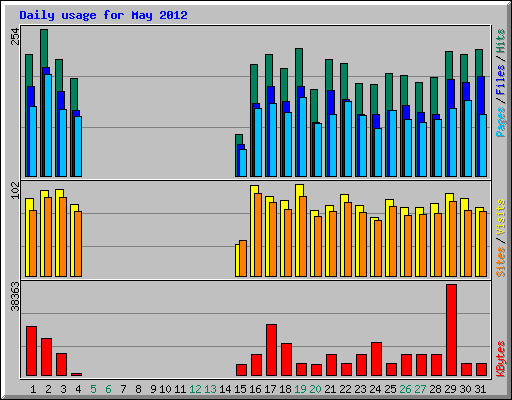Select the red KBytes bar for day 17
512x400 pixels.
click(271, 350)
